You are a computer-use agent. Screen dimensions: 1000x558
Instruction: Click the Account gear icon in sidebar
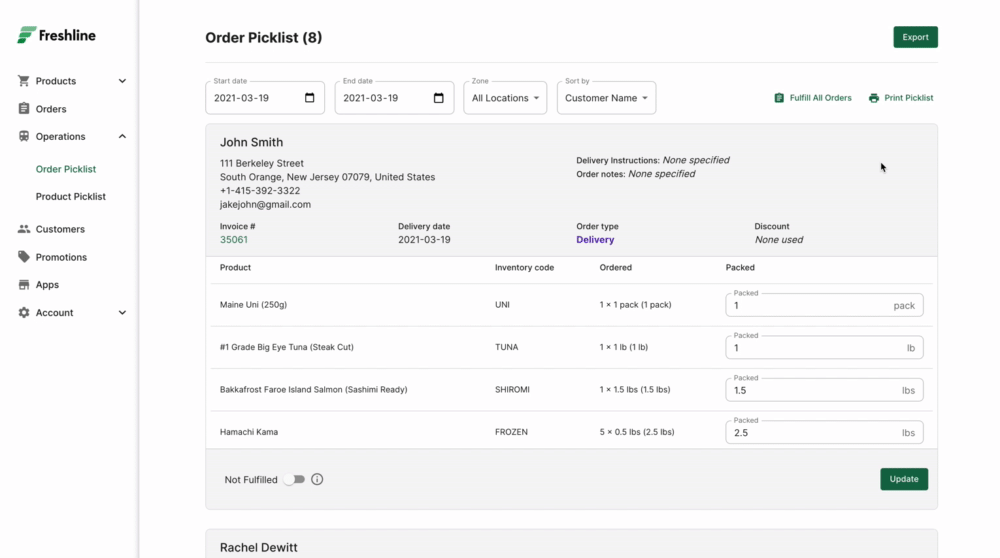(x=24, y=313)
